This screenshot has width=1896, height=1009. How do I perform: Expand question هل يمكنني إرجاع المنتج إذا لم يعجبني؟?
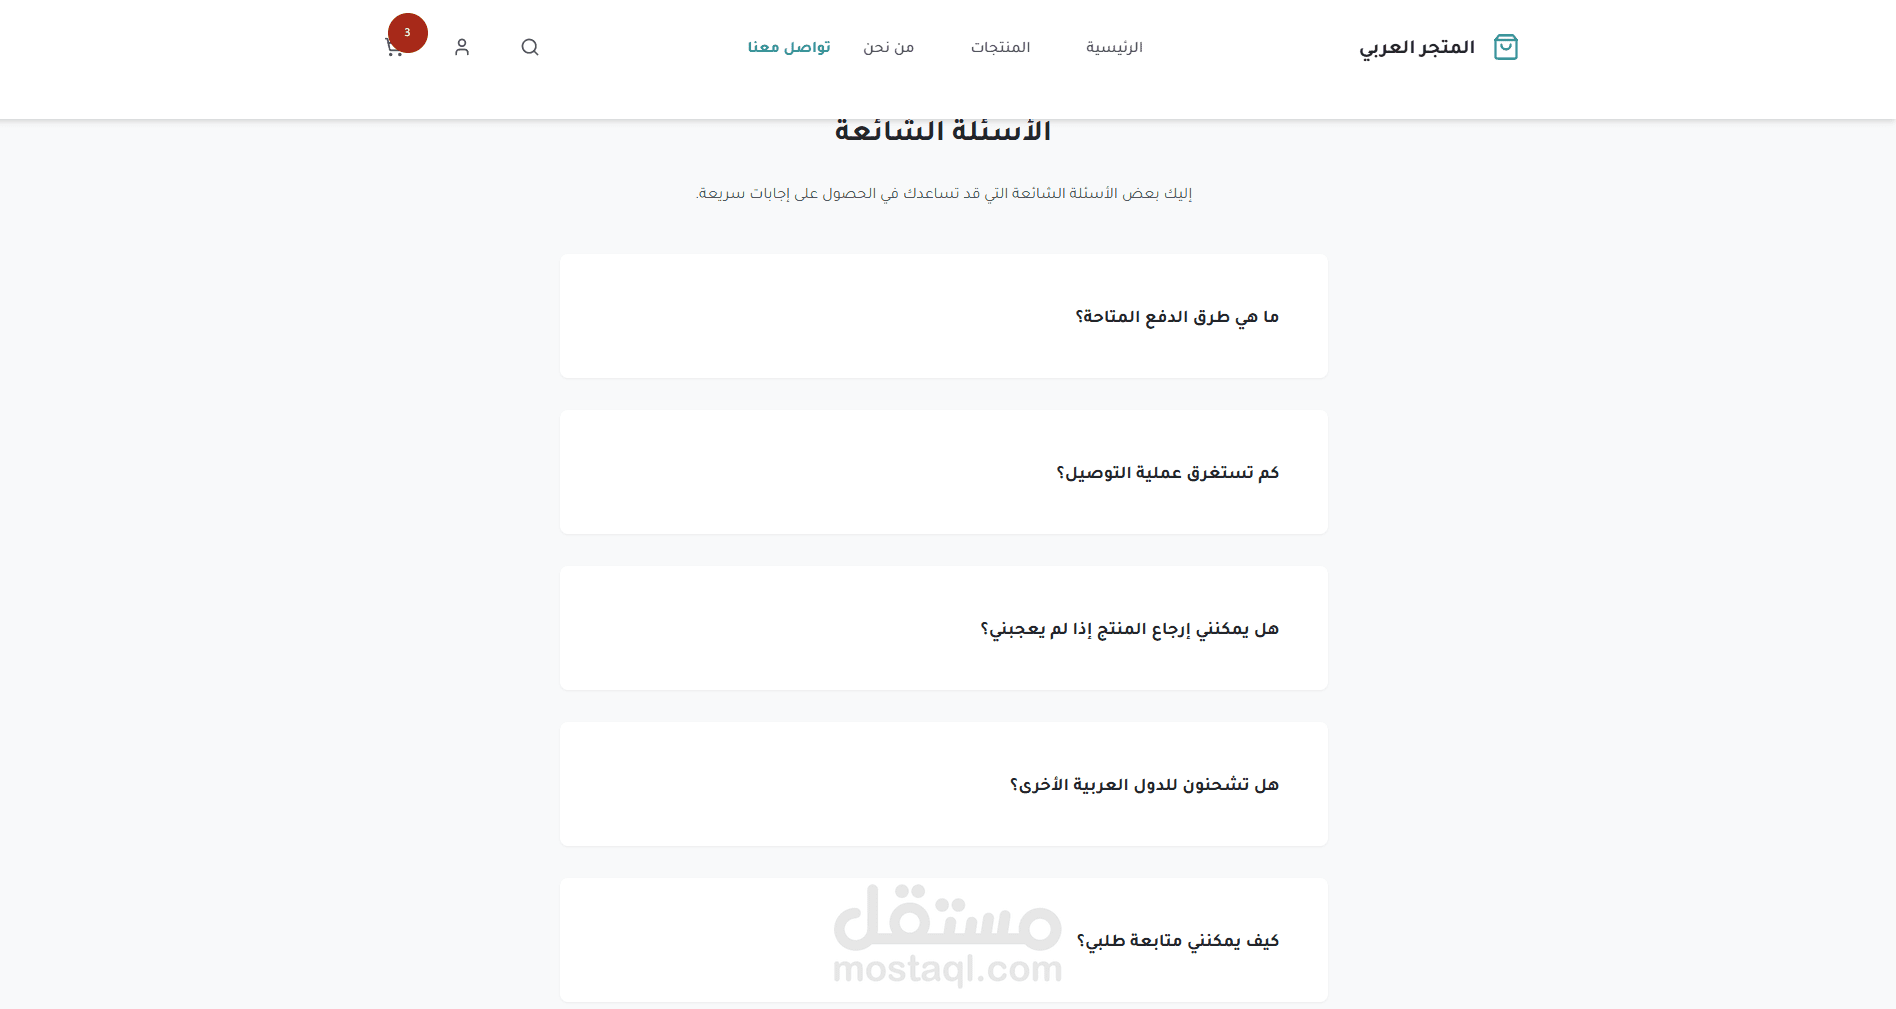coord(944,628)
